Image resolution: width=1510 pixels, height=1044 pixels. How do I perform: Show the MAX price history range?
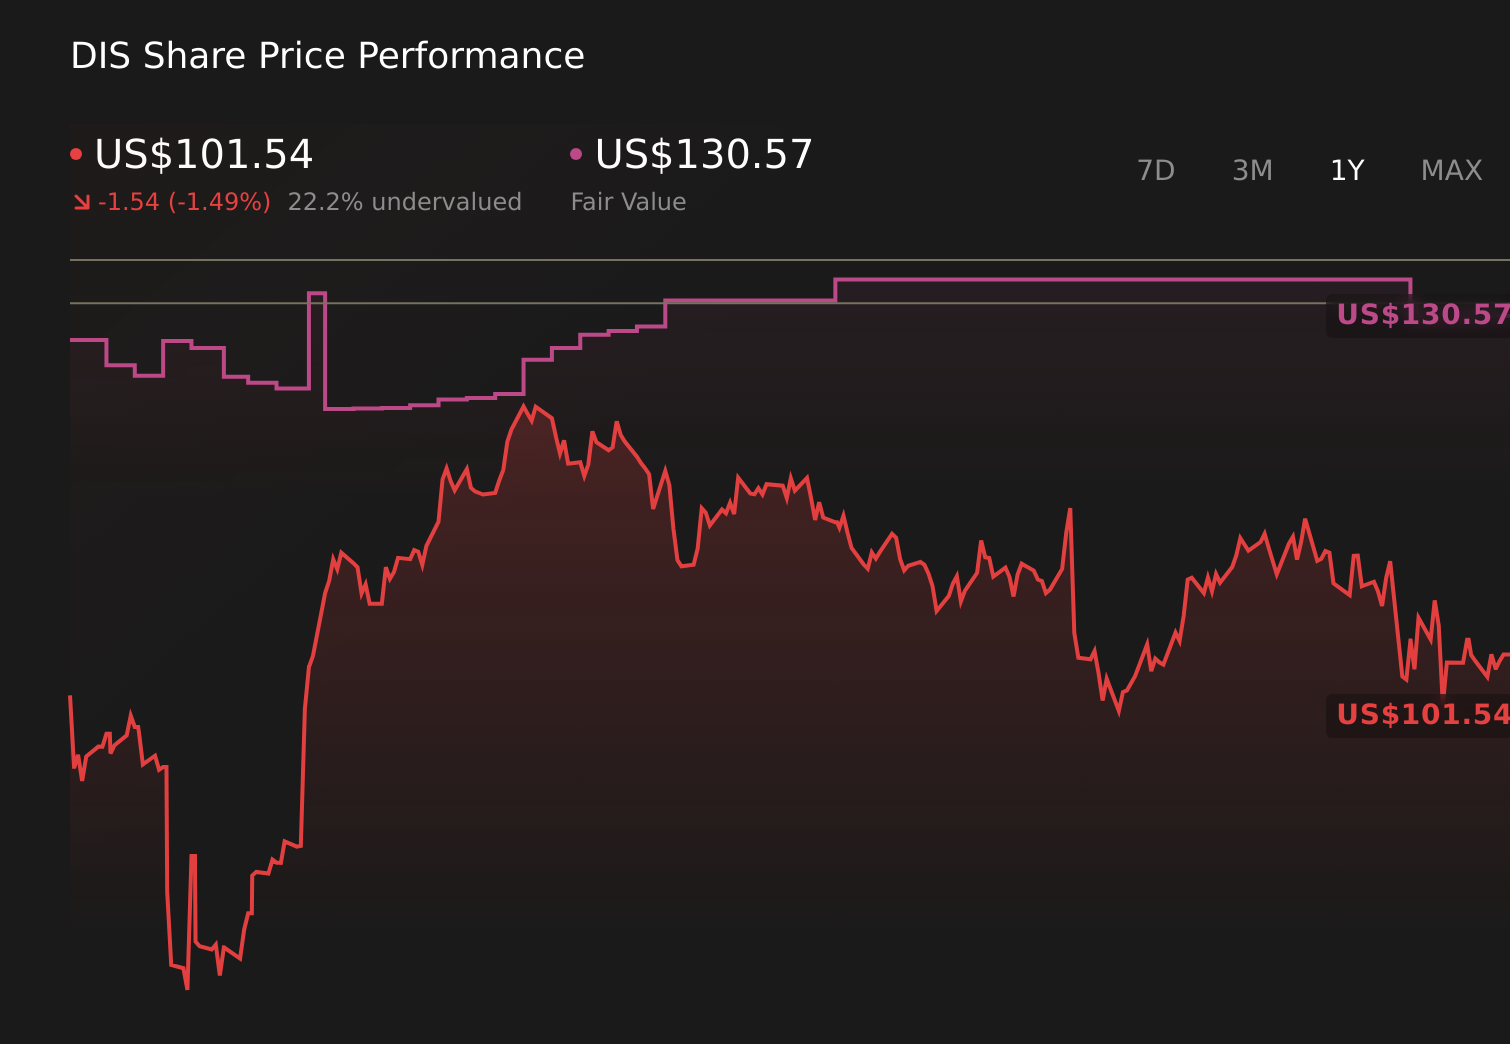[x=1451, y=171]
